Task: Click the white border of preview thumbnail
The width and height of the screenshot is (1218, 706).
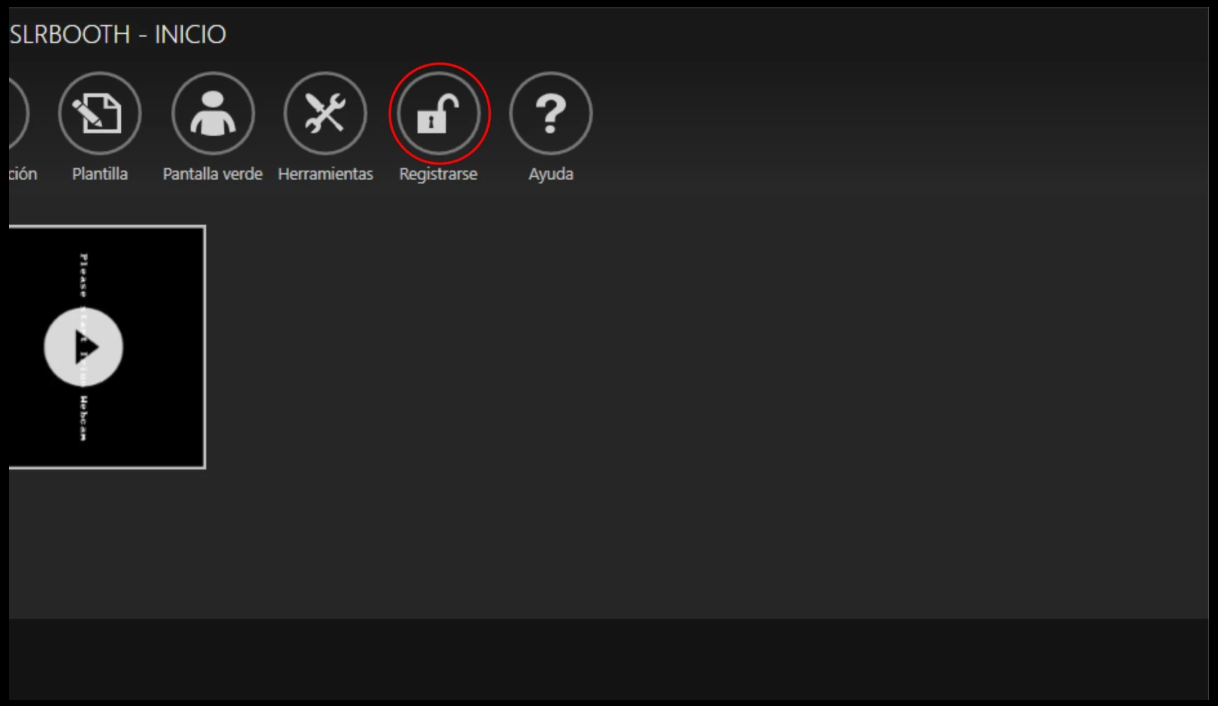Action: 204,347
